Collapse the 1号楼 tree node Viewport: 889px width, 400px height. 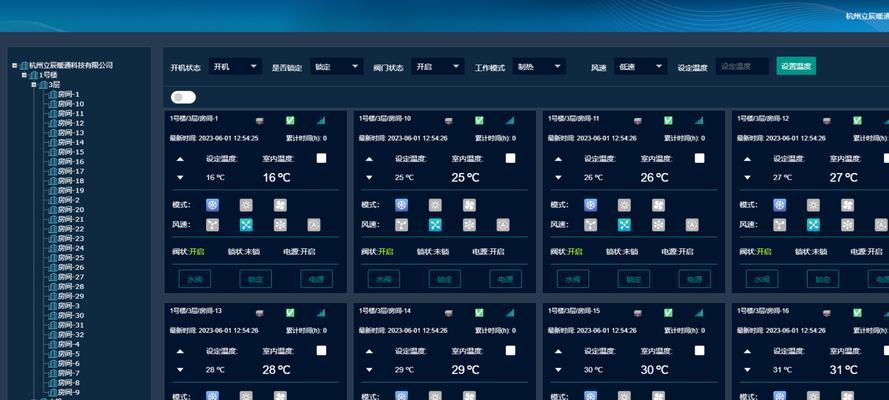pyautogui.click(x=24, y=75)
